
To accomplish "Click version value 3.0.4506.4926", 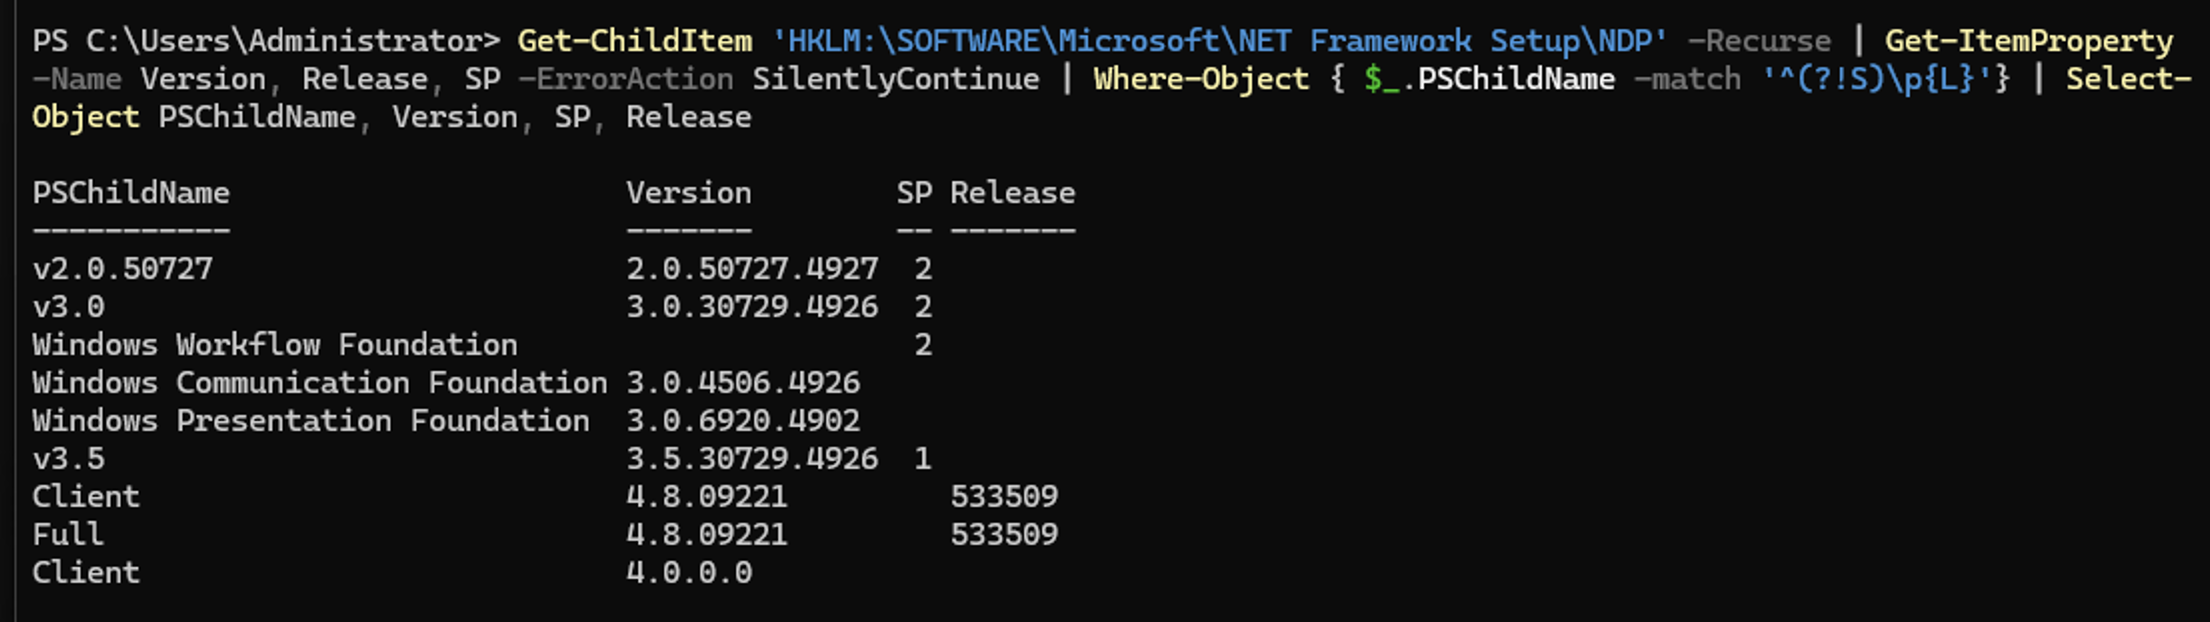I will point(742,383).
